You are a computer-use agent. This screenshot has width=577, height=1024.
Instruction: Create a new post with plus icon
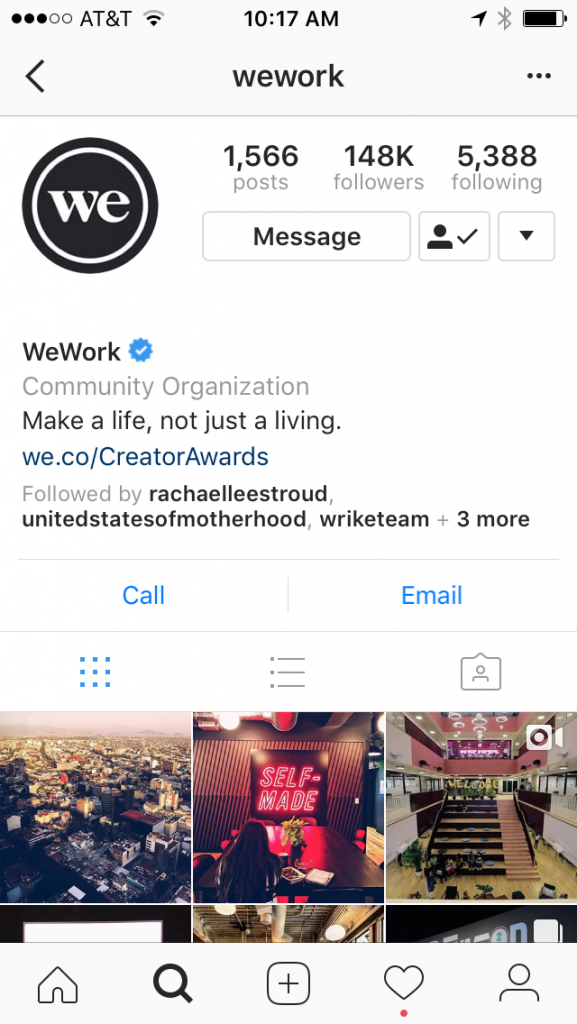click(288, 984)
